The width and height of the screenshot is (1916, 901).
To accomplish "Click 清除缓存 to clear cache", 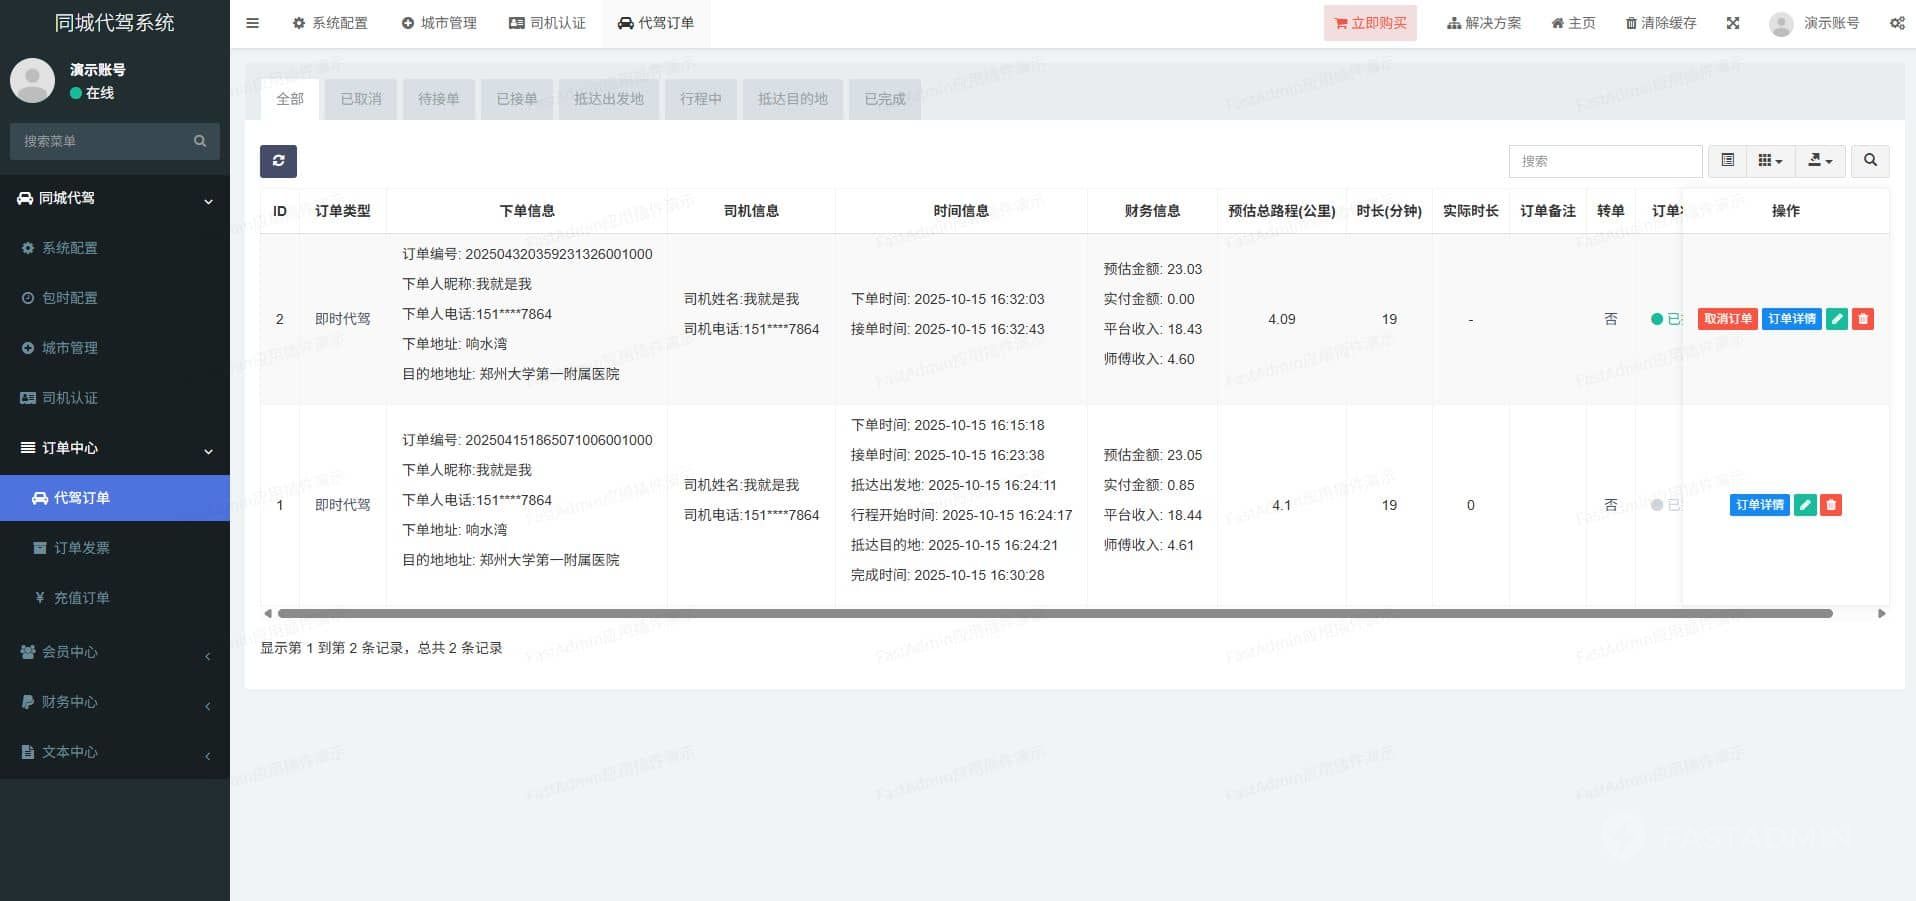I will (1661, 23).
